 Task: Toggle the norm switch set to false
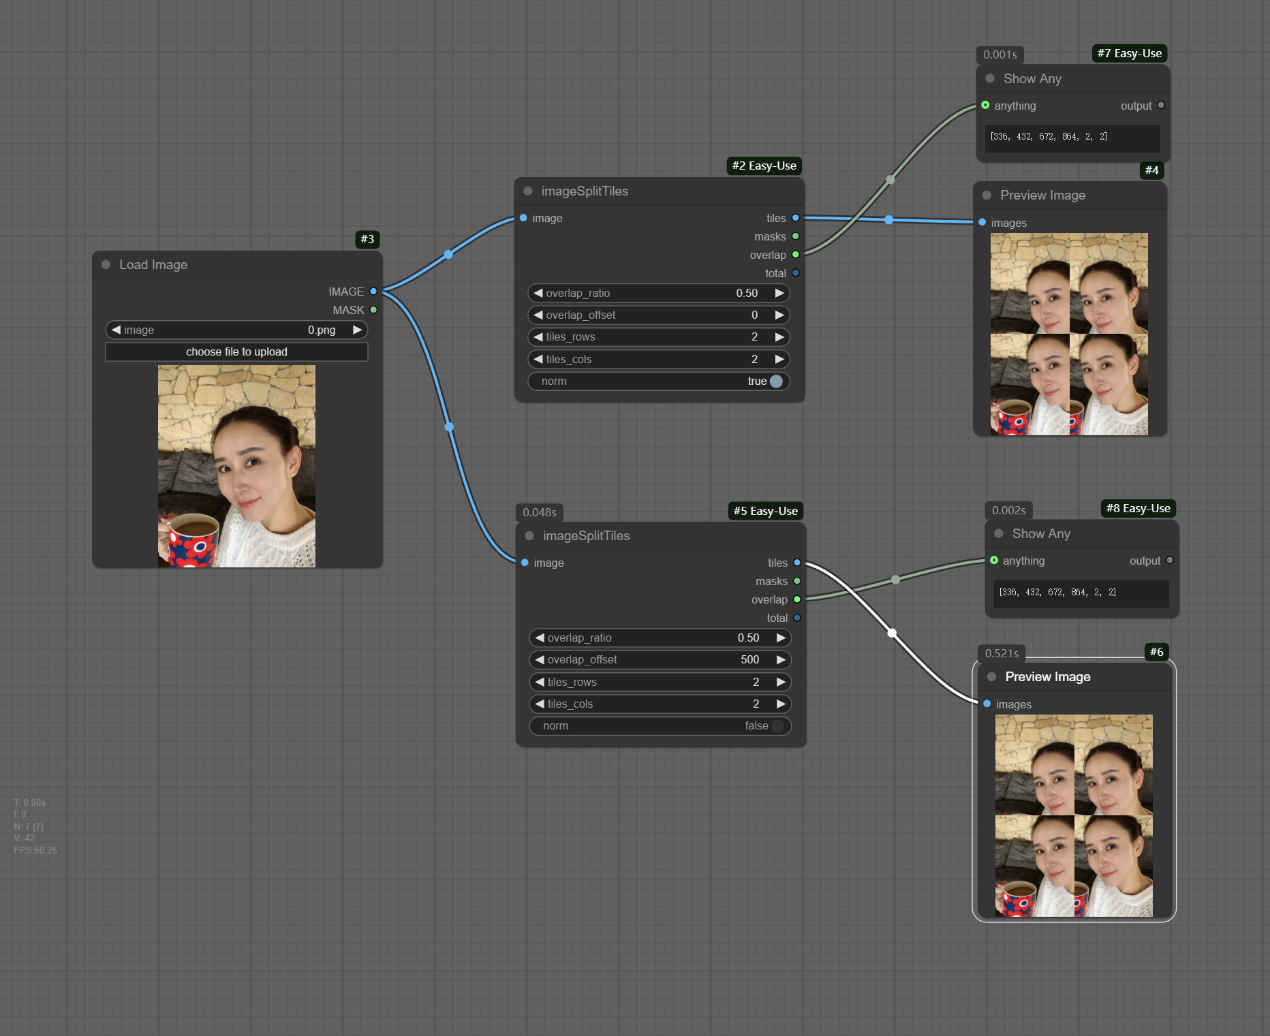(777, 726)
